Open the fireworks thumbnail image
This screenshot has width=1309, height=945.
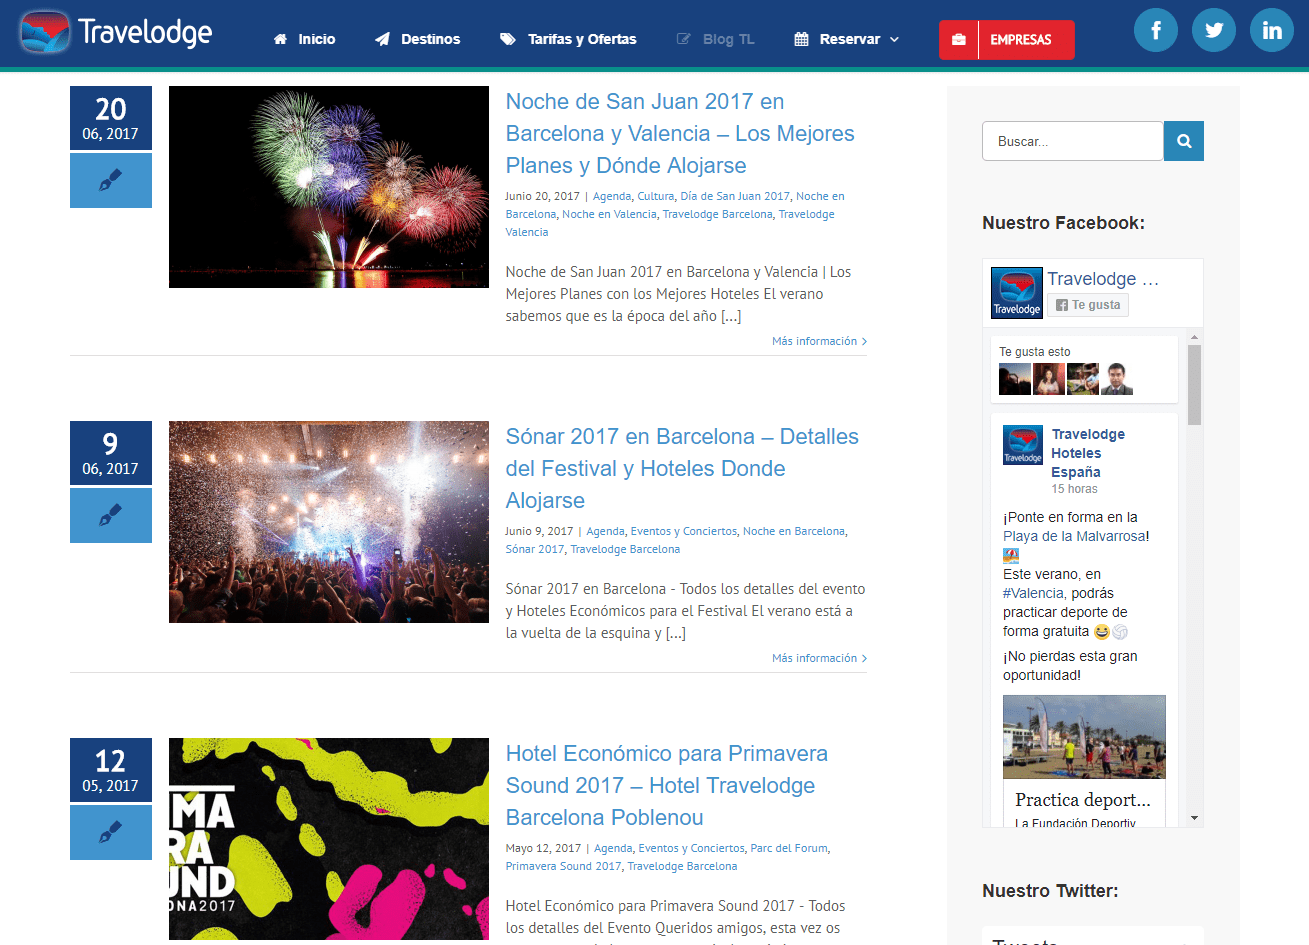[329, 187]
